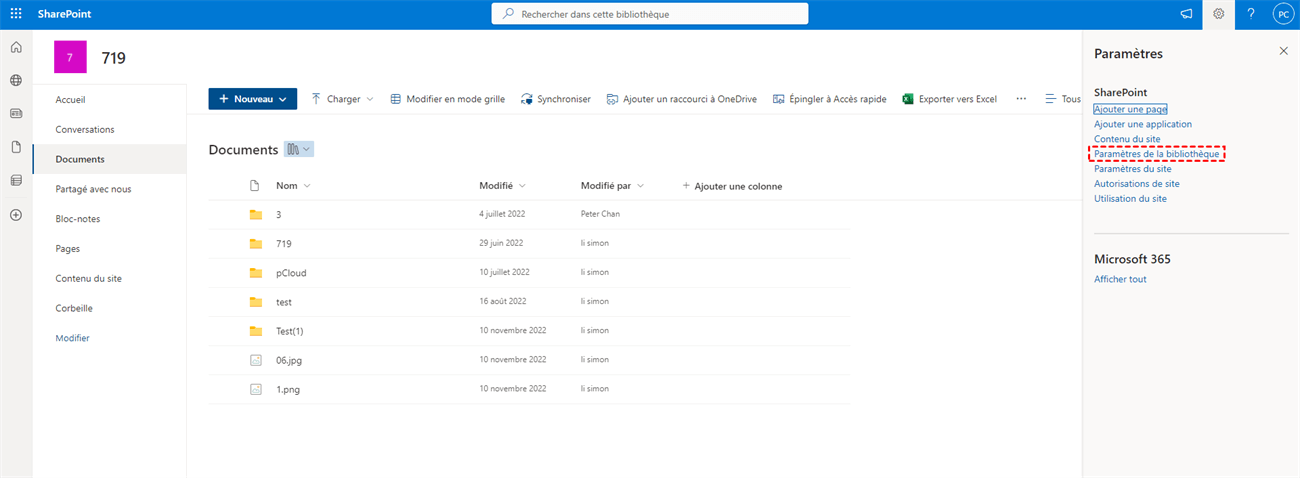Click the Paramètres de la bibliothèque link
1300x478 pixels.
point(1156,154)
